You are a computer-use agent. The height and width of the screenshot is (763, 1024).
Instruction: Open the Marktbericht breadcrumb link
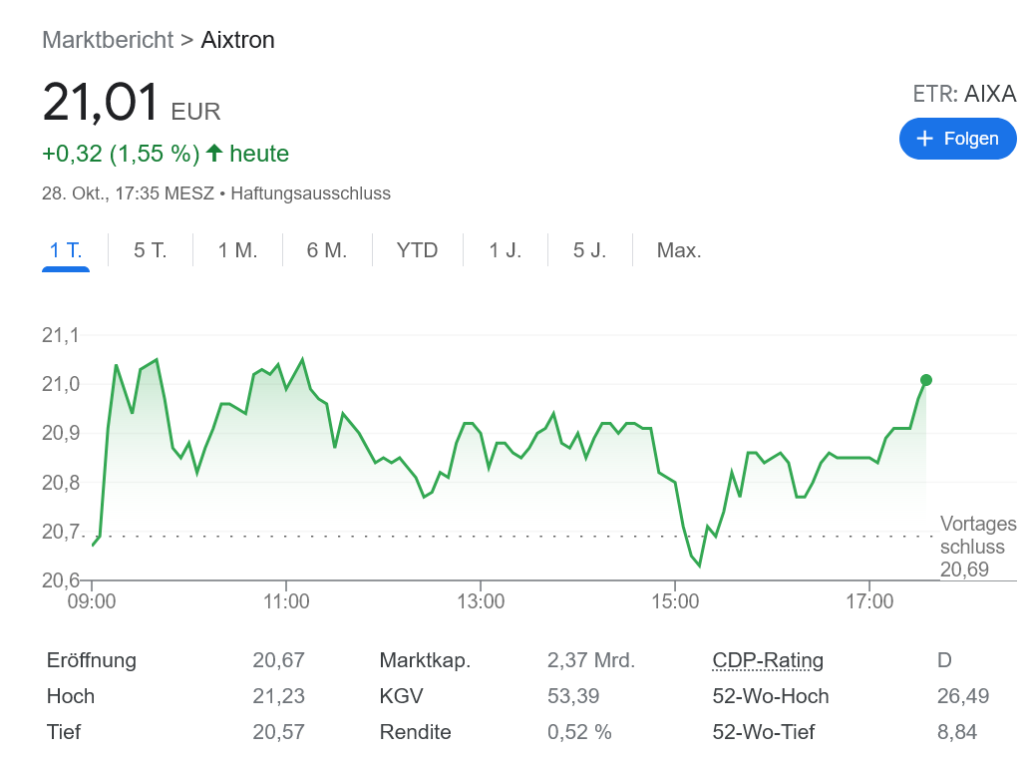pyautogui.click(x=107, y=40)
